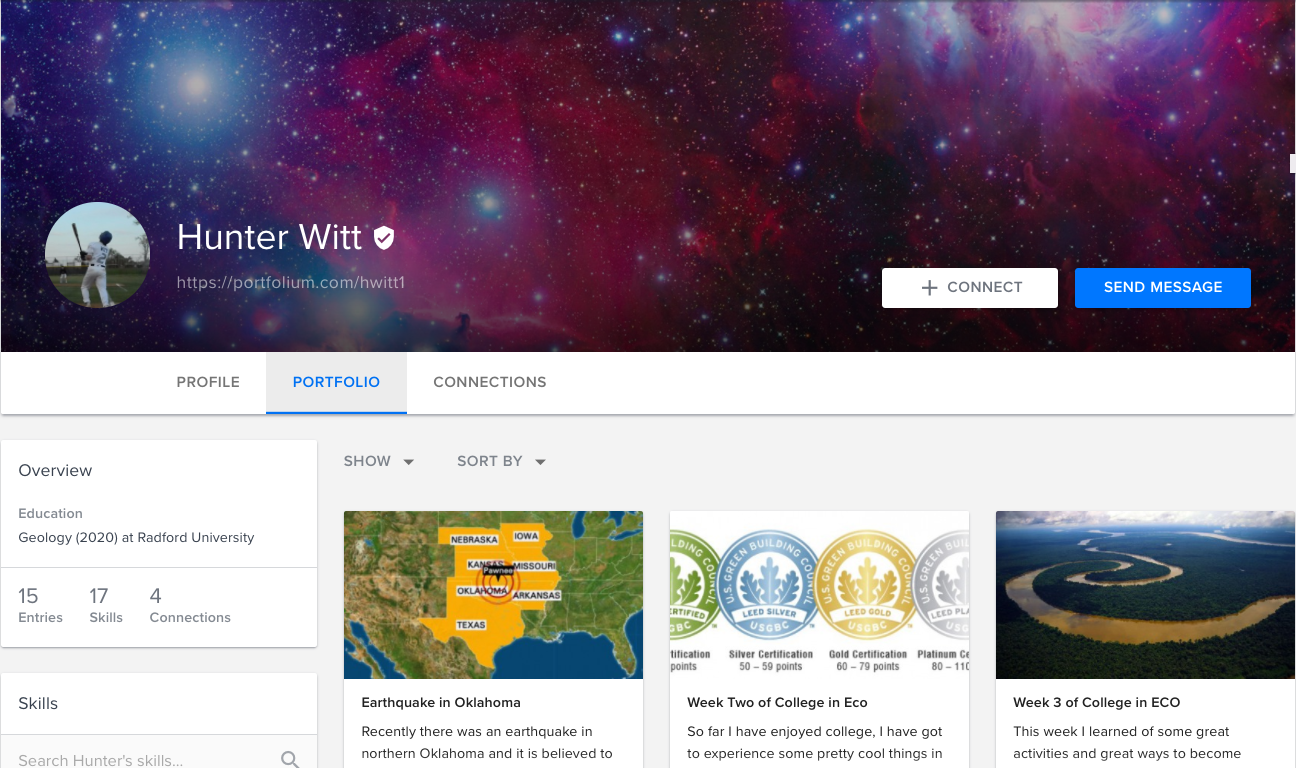This screenshot has width=1296, height=768.
Task: Focus the Search Hunter's skills field
Action: 159,759
